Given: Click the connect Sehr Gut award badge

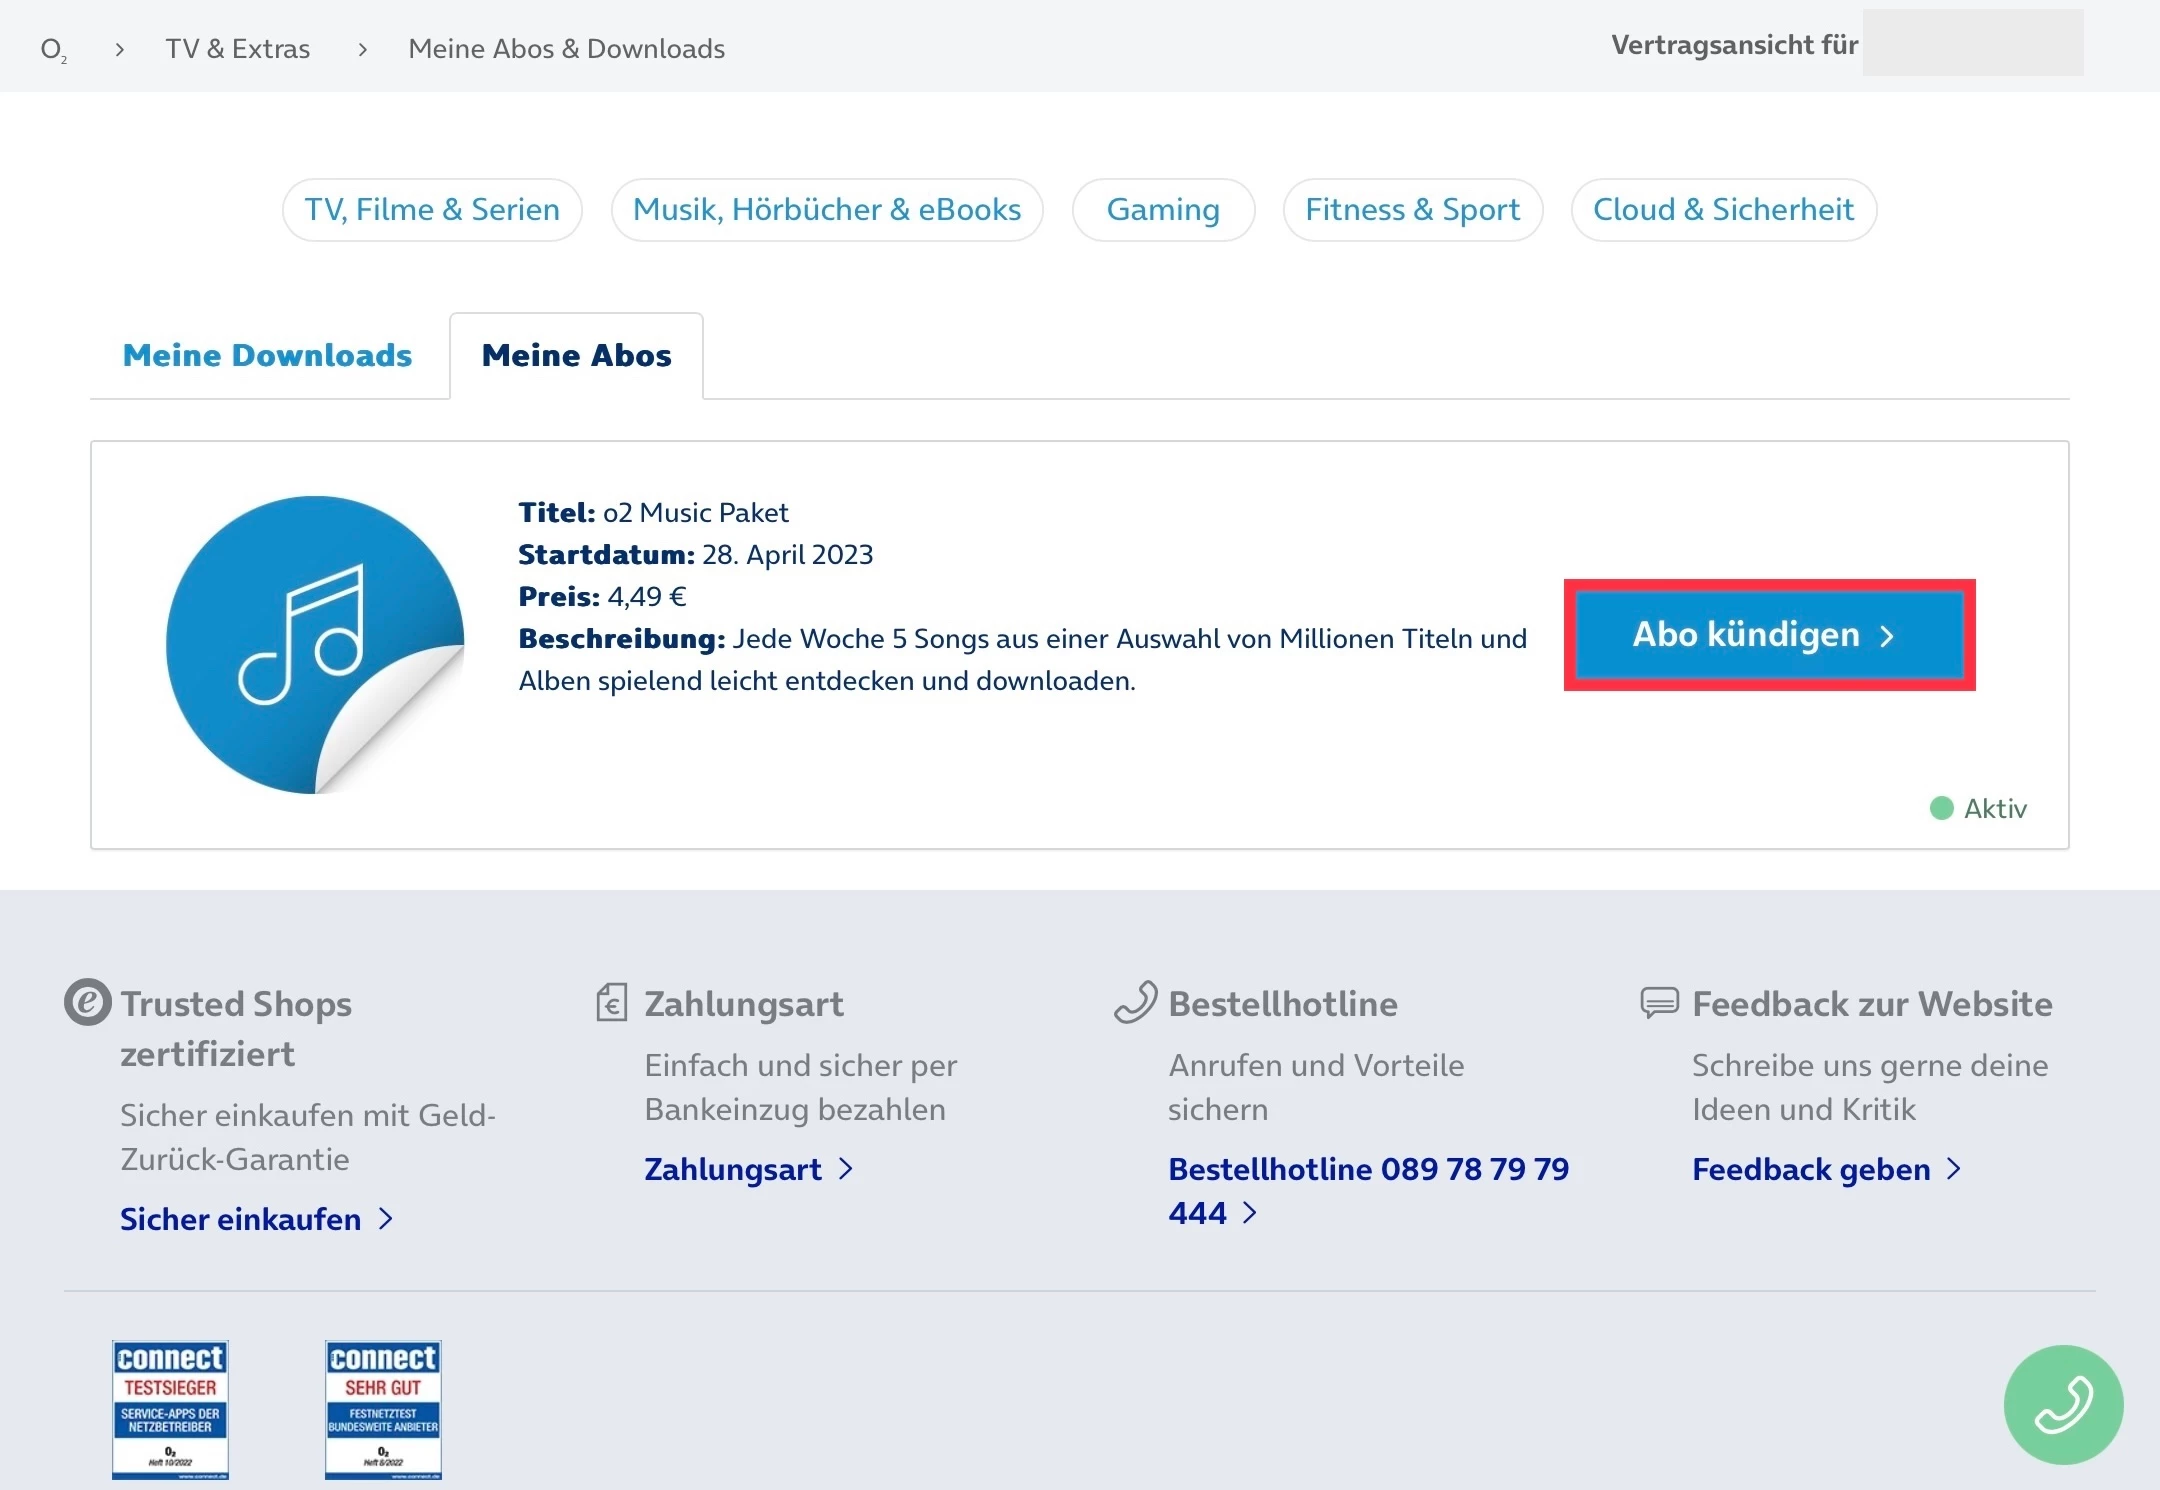Looking at the screenshot, I should [383, 1409].
